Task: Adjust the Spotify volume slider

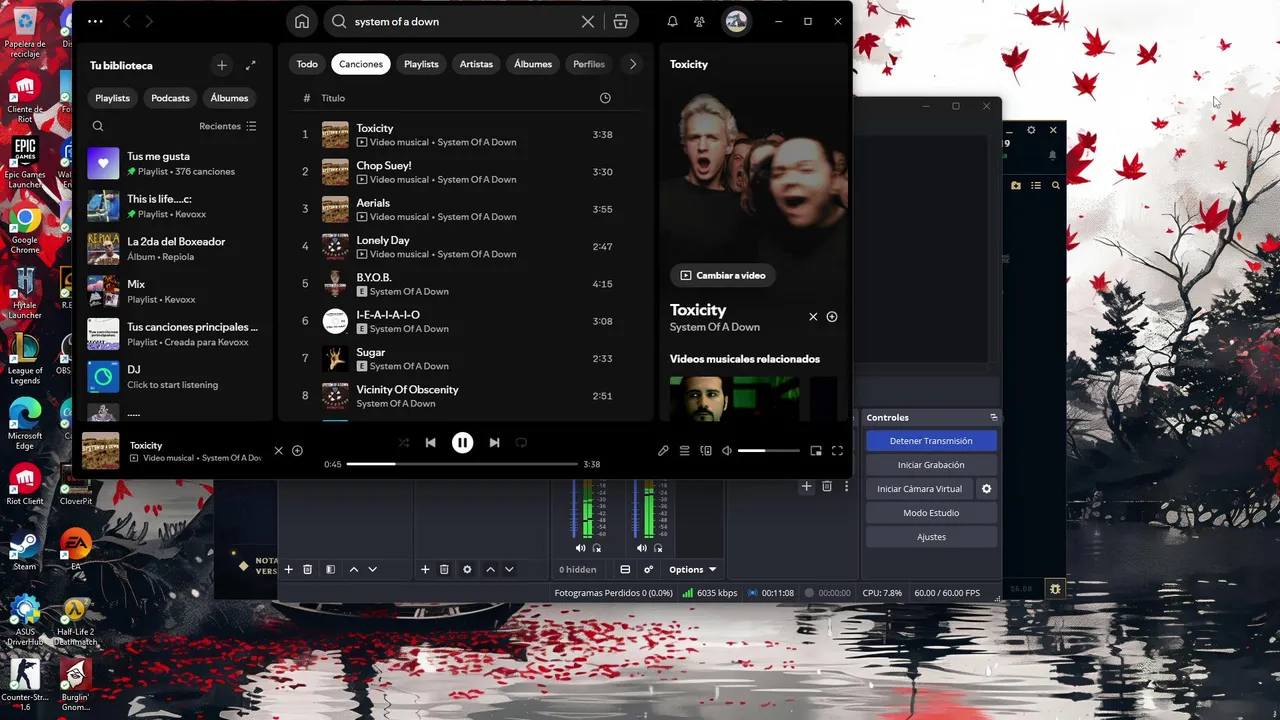Action: (769, 451)
